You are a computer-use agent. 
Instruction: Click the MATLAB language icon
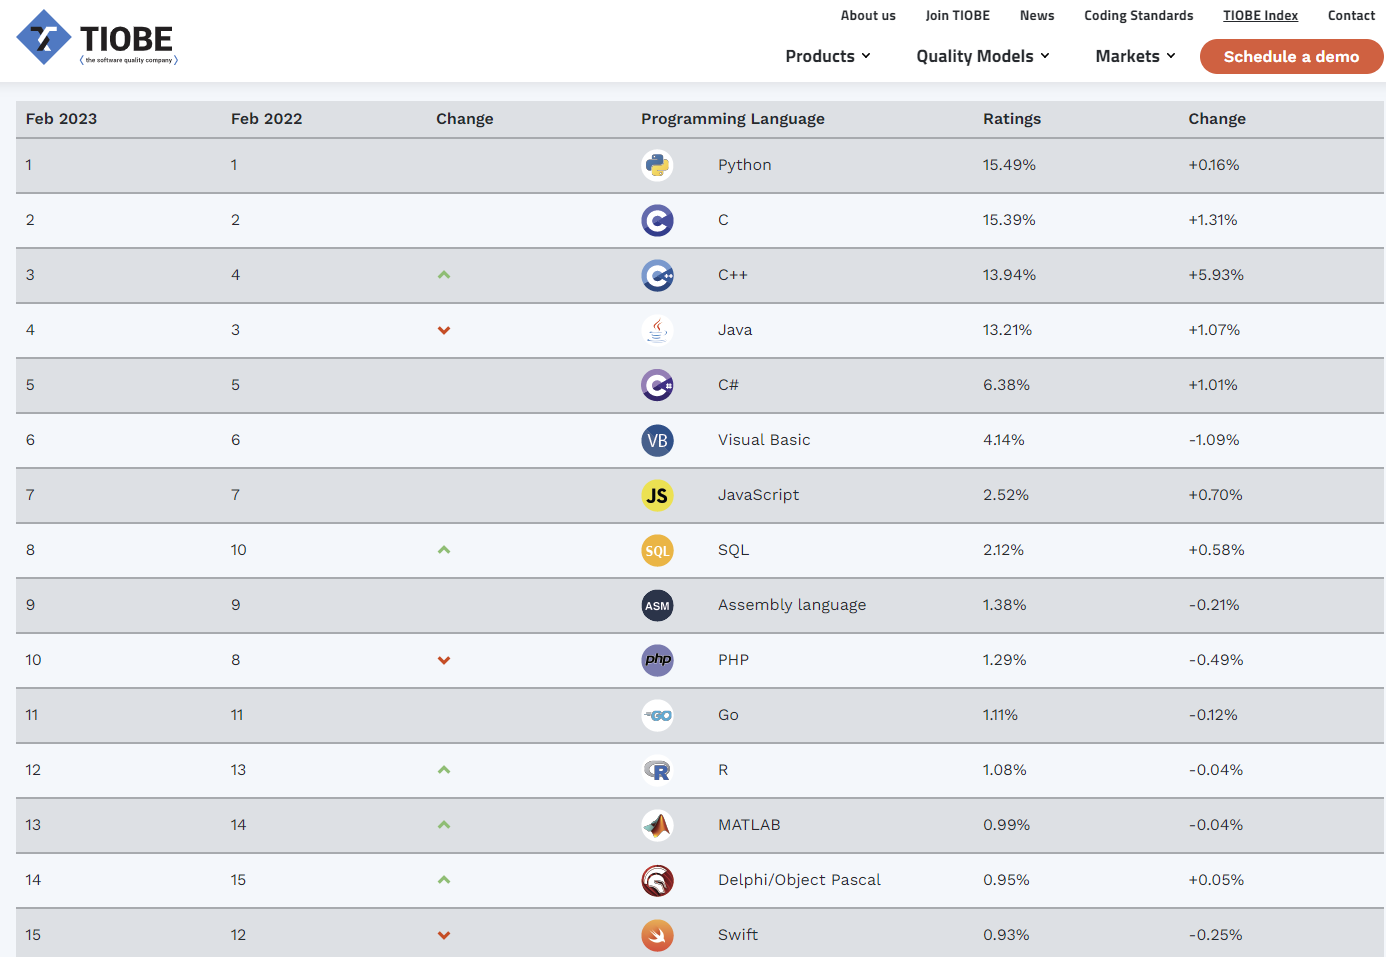tap(657, 825)
